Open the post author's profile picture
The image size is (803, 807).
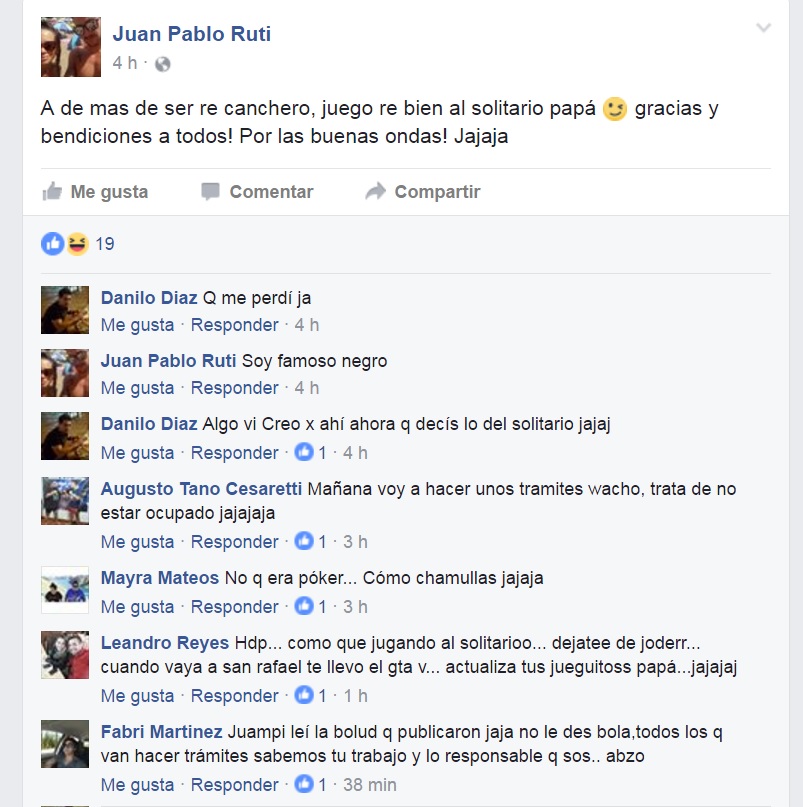click(71, 47)
